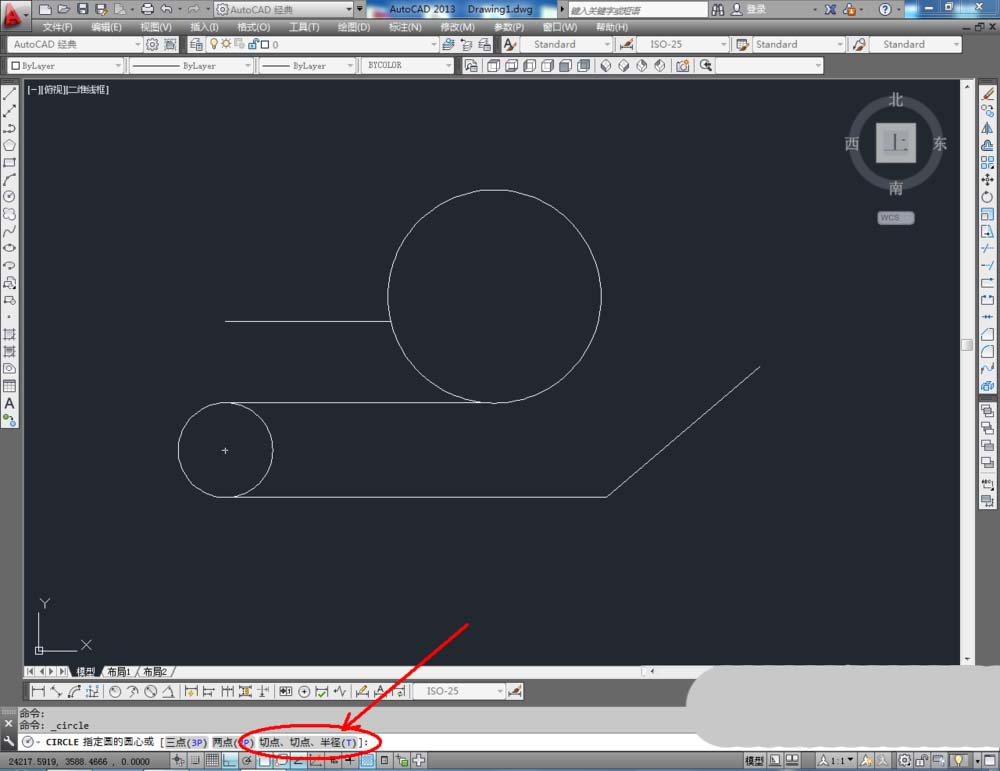This screenshot has width=1000, height=771.
Task: Select the Rotate tool in modify toolbar
Action: [x=987, y=197]
